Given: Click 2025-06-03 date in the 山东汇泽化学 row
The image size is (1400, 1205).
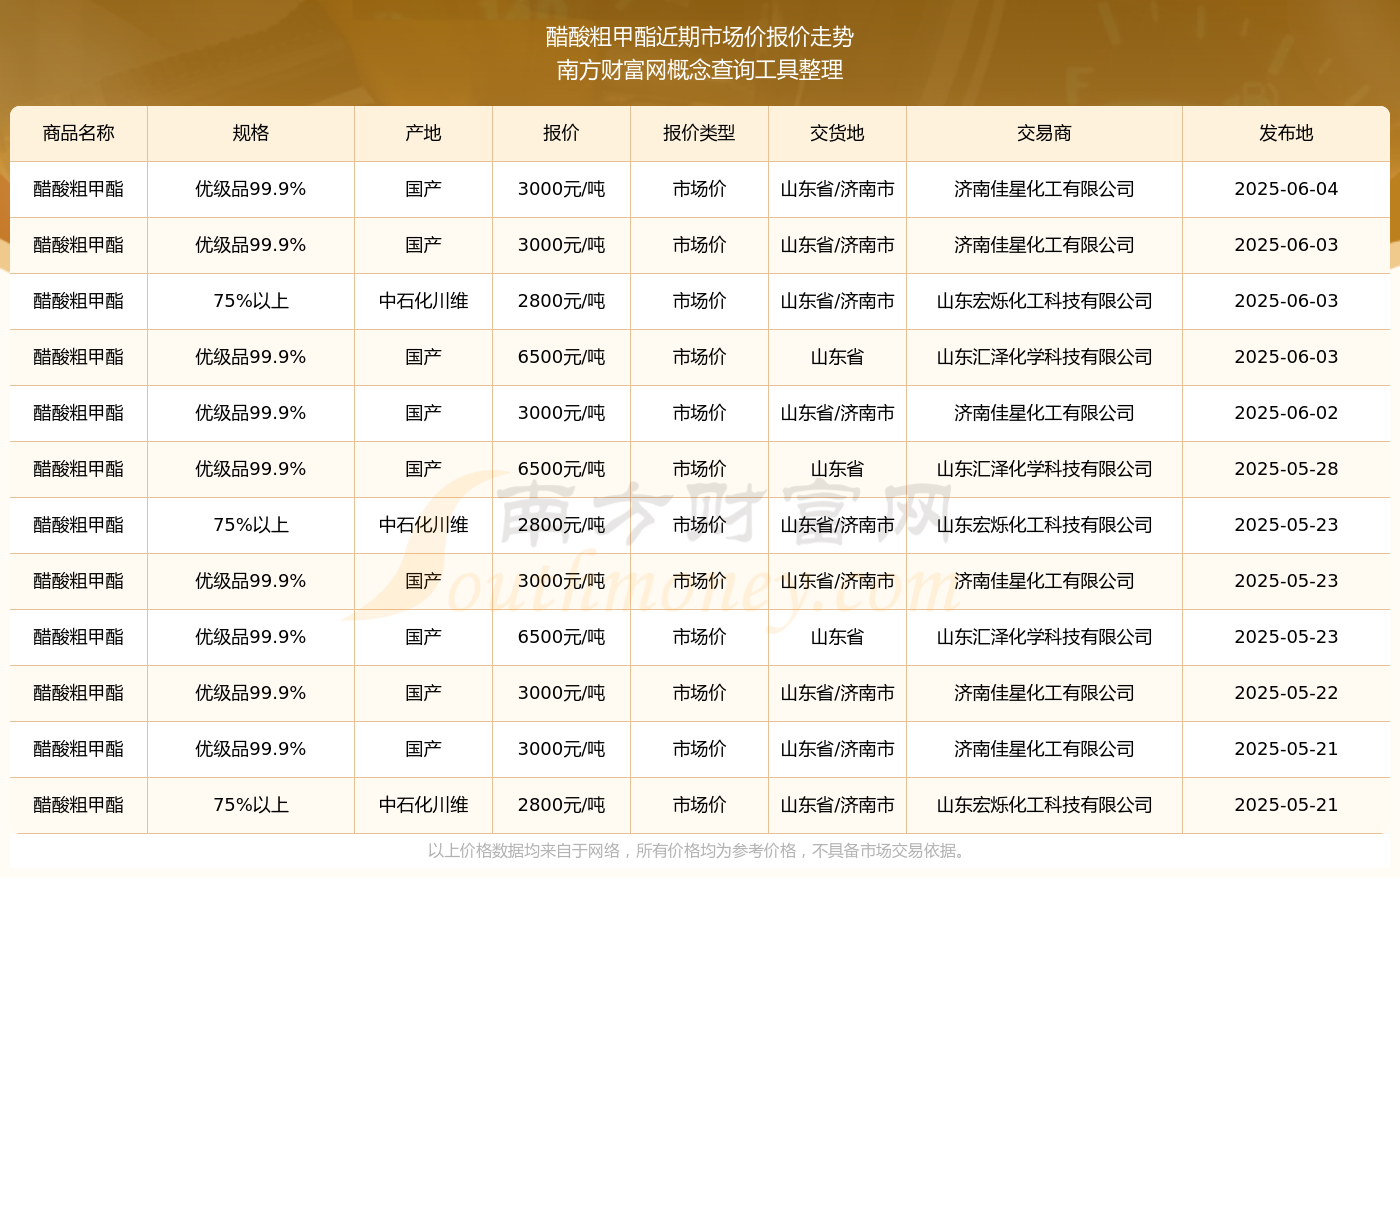Looking at the screenshot, I should click(1287, 357).
